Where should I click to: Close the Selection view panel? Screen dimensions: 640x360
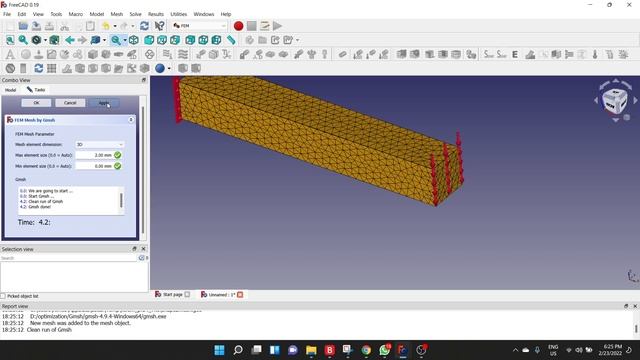143,249
